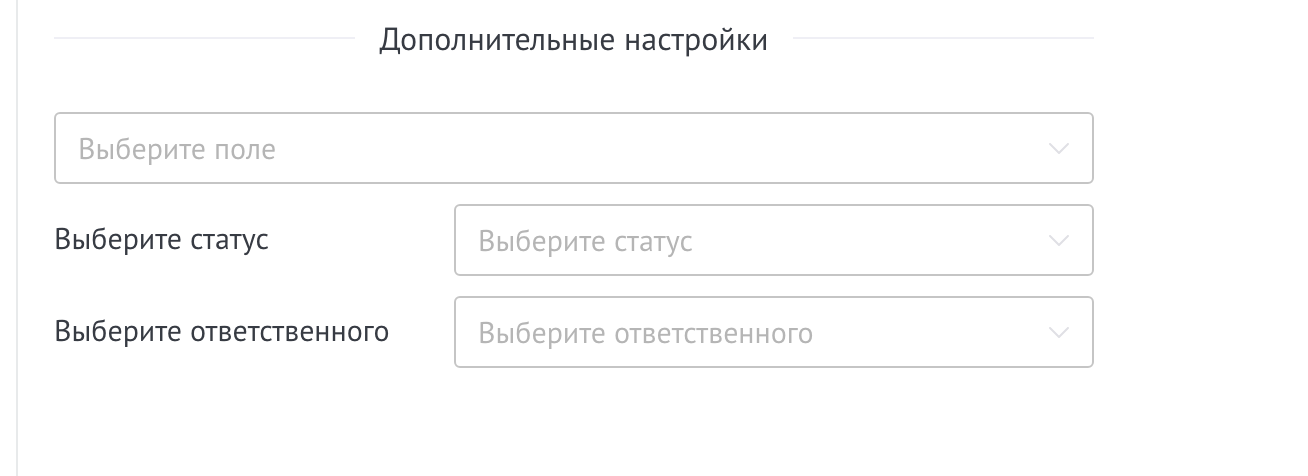This screenshot has height=476, width=1308.
Task: Click the chevron arrow in the status selector
Action: (1059, 241)
